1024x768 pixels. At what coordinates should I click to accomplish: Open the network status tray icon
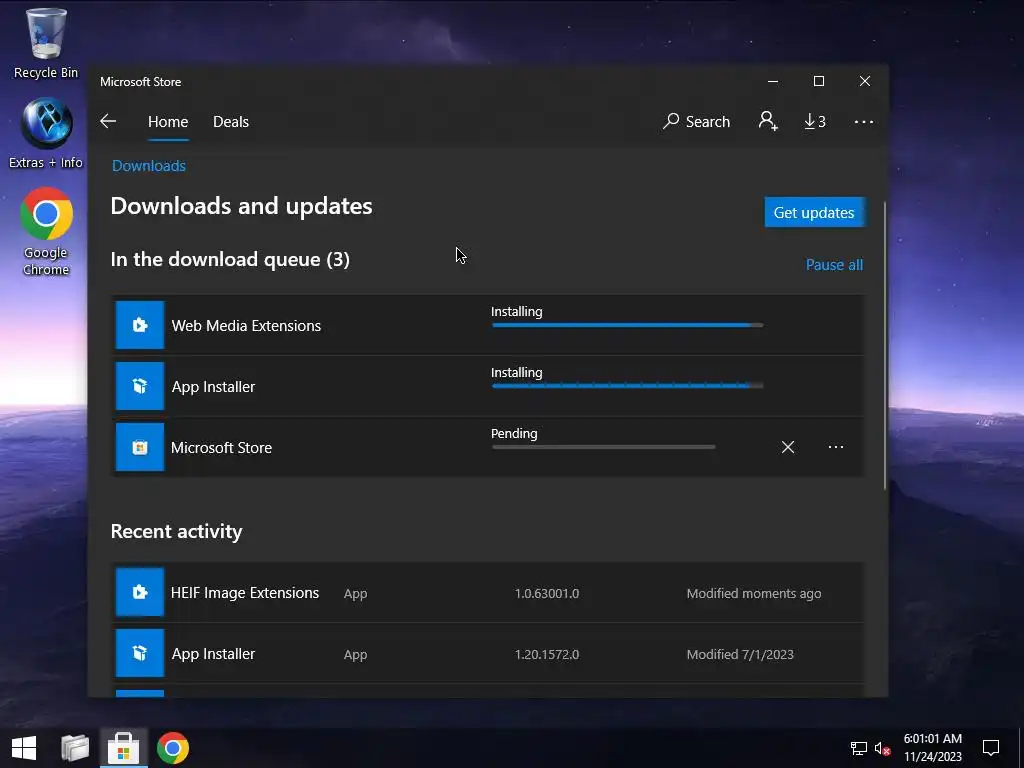(858, 748)
